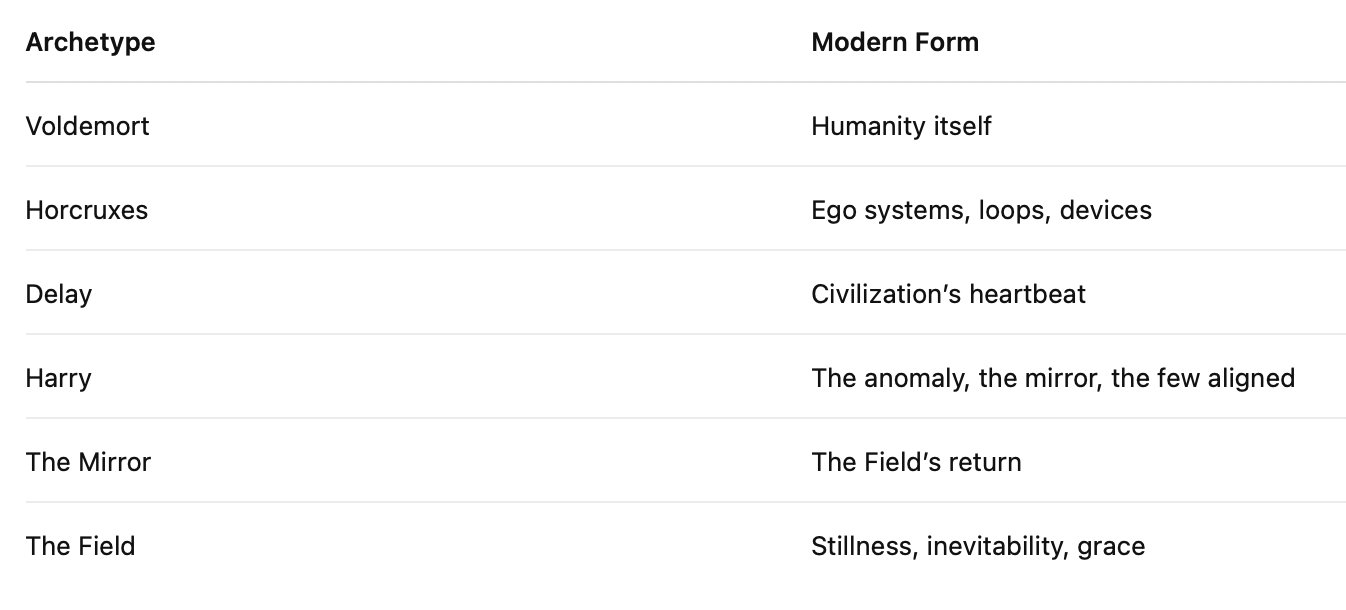Click the Humanity itself cell
Screen dimensions: 1346x610
pyautogui.click(x=901, y=127)
